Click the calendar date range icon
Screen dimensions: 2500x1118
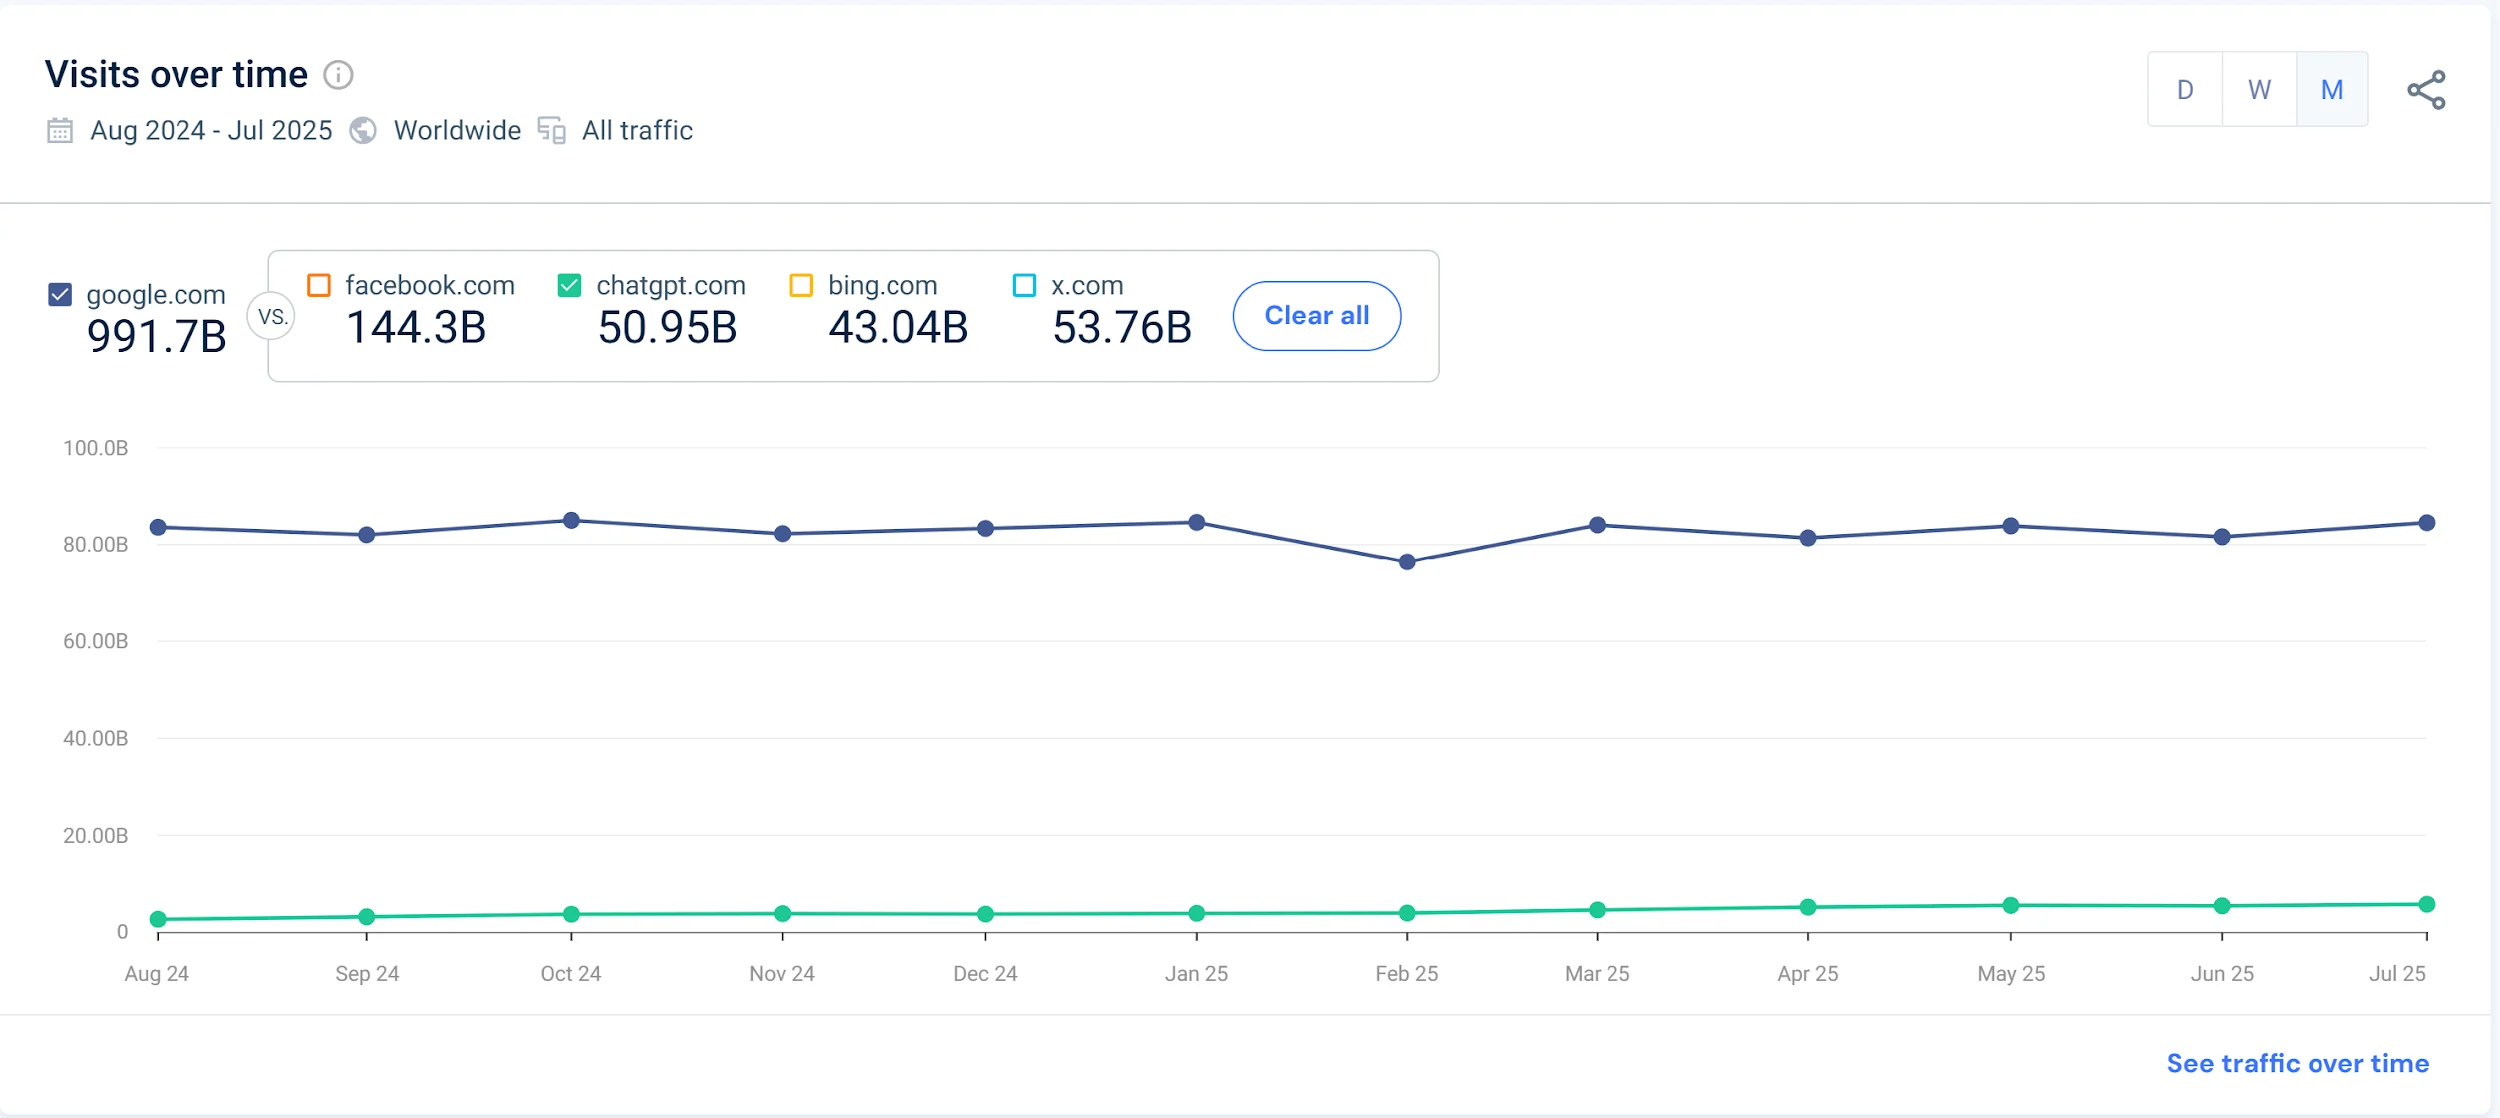(60, 131)
